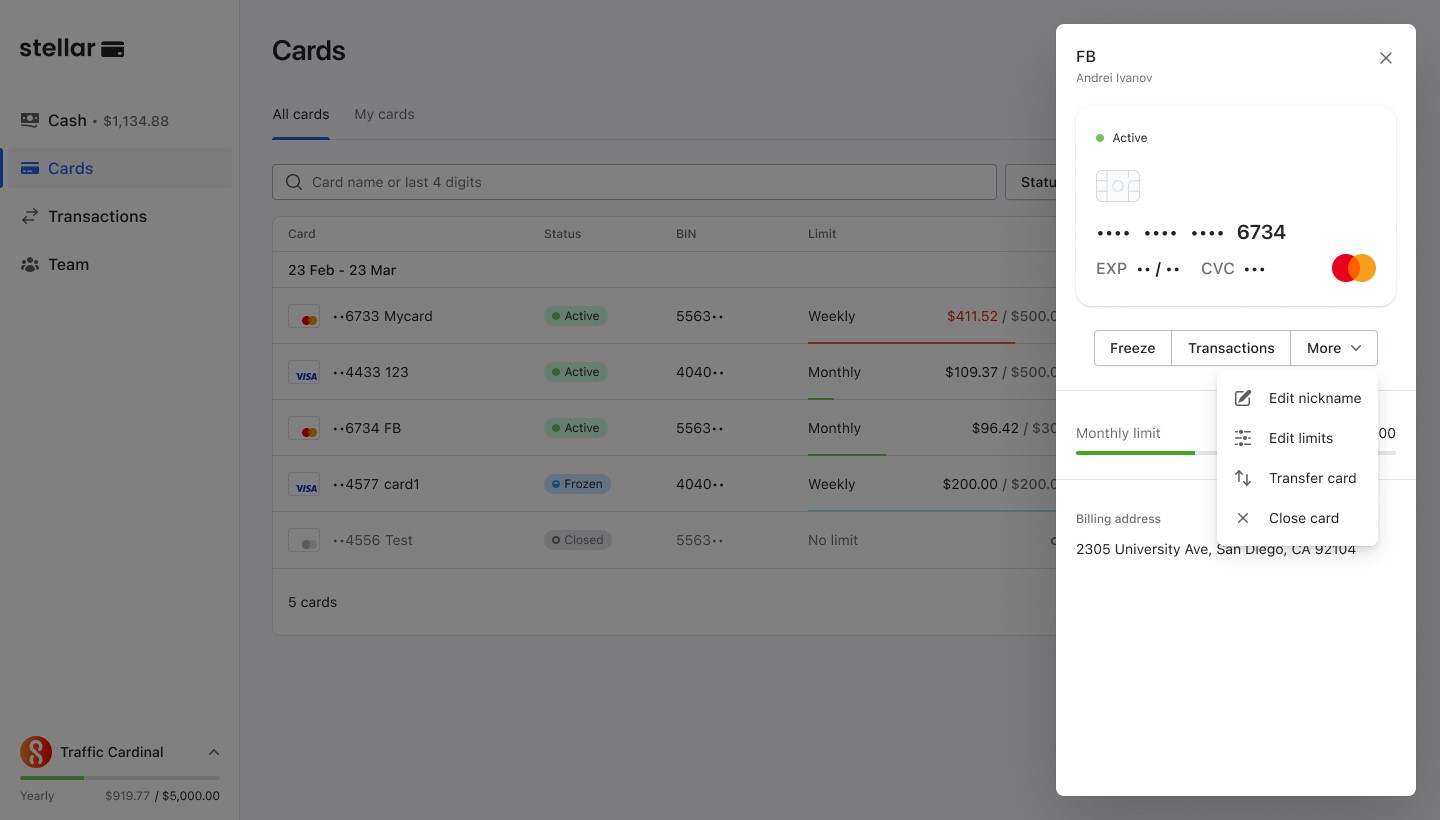
Task: Click grey card icon in 4556 Test row
Action: 304,540
